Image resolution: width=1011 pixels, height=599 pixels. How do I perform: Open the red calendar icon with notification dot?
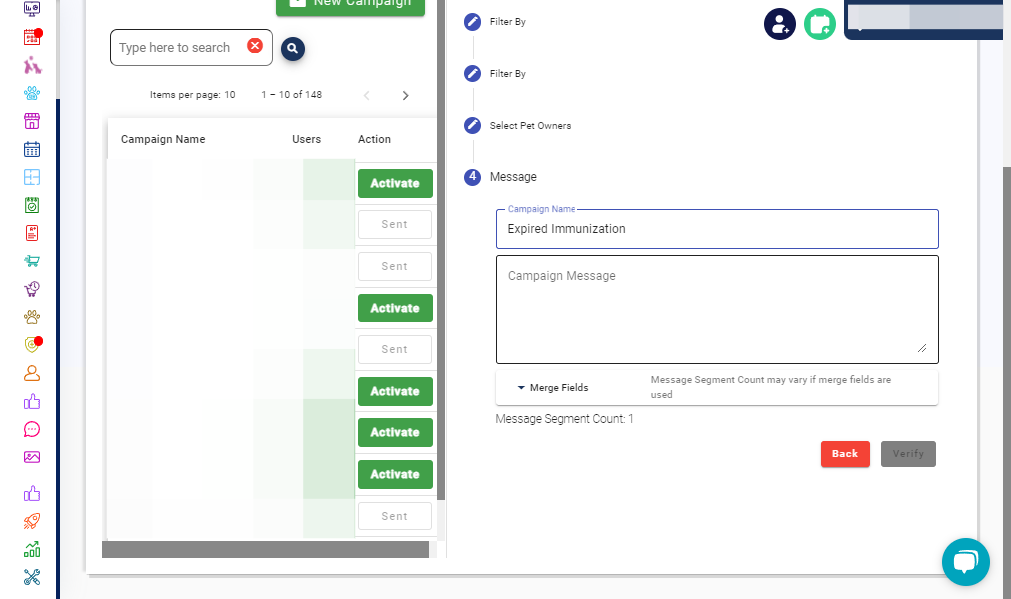pos(32,37)
